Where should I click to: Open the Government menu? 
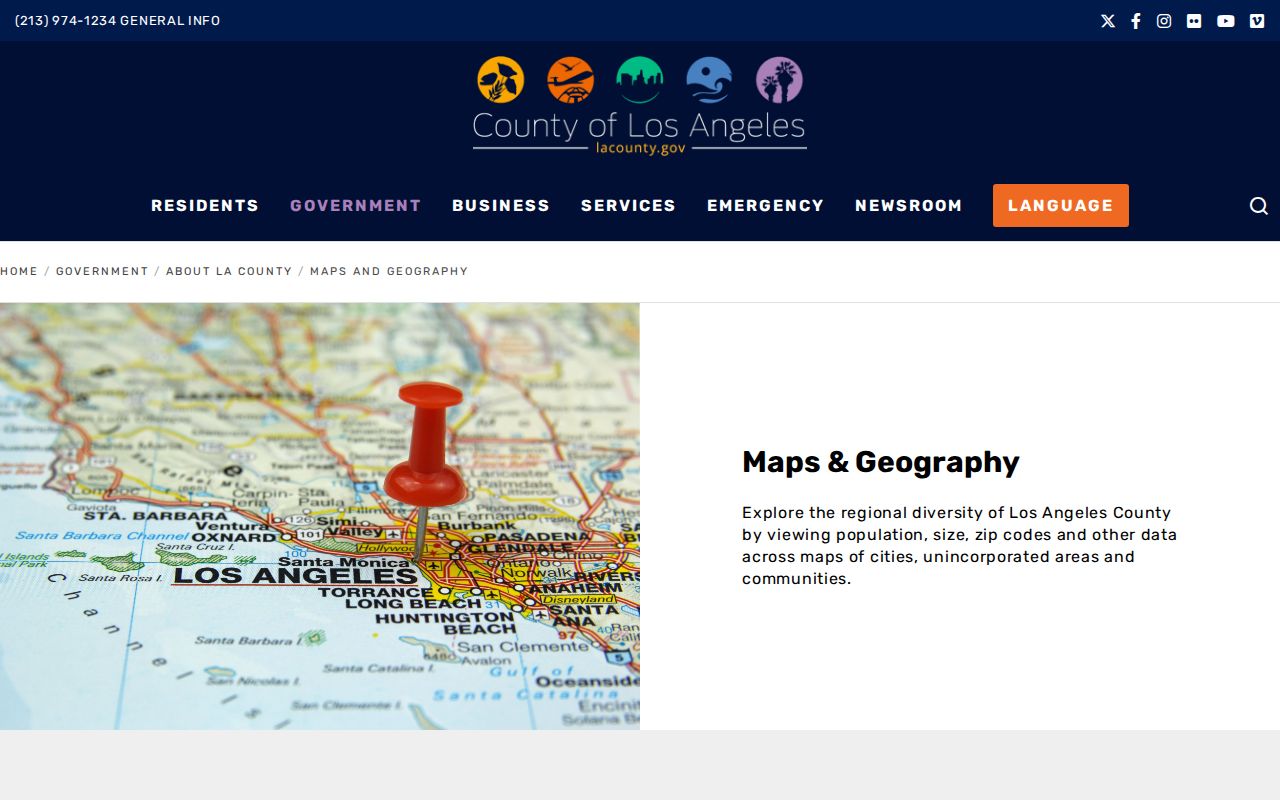356,205
